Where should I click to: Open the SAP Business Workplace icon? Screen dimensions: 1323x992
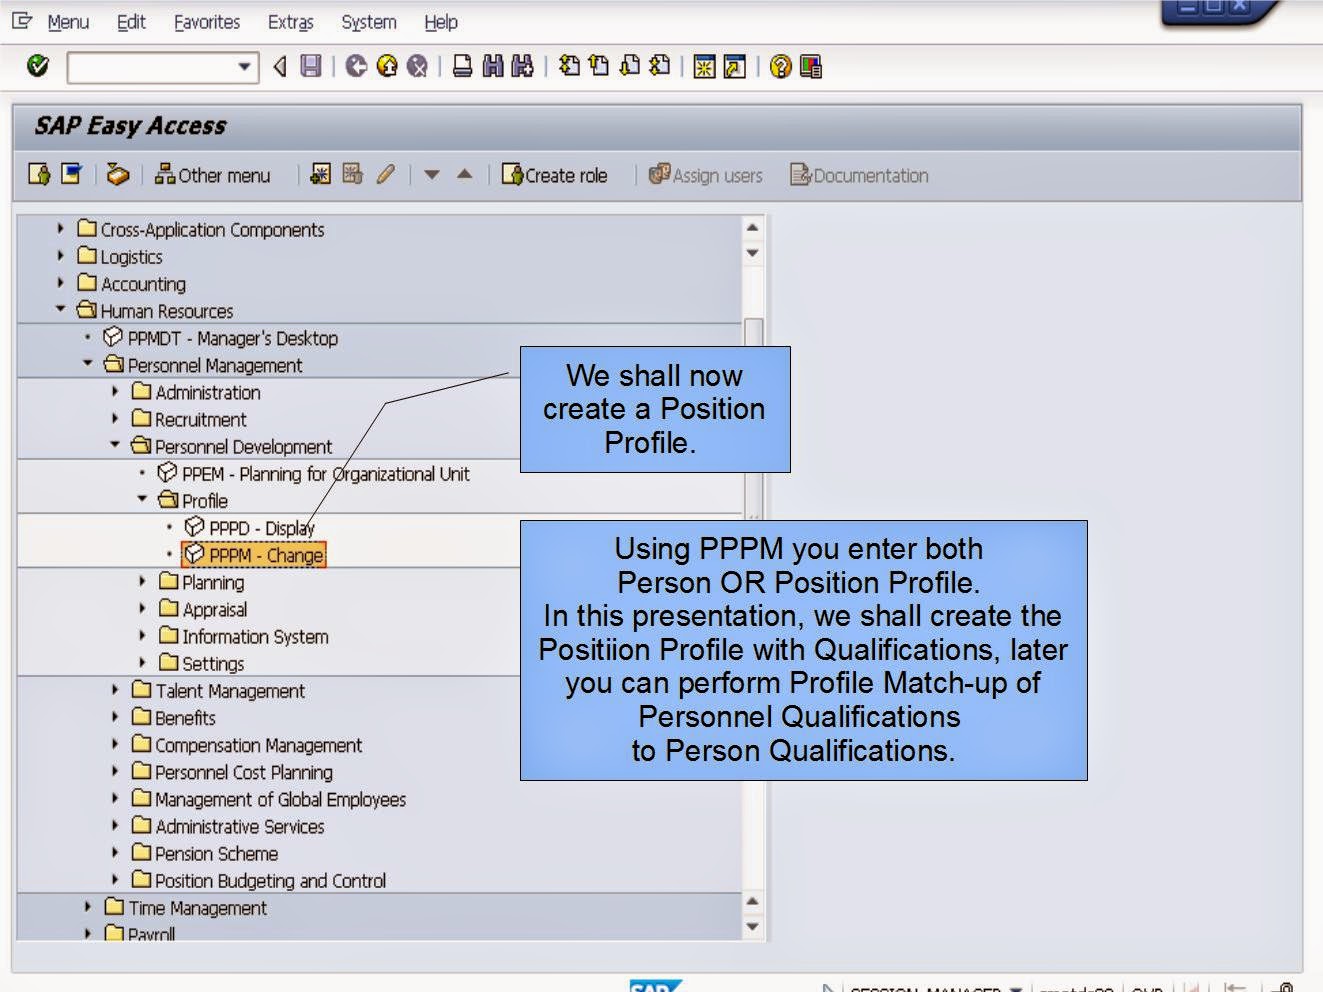tap(118, 174)
